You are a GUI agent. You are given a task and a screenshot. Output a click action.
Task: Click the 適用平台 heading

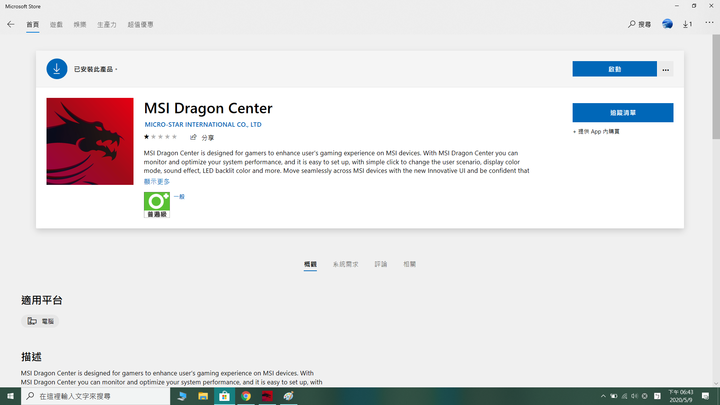pos(41,300)
